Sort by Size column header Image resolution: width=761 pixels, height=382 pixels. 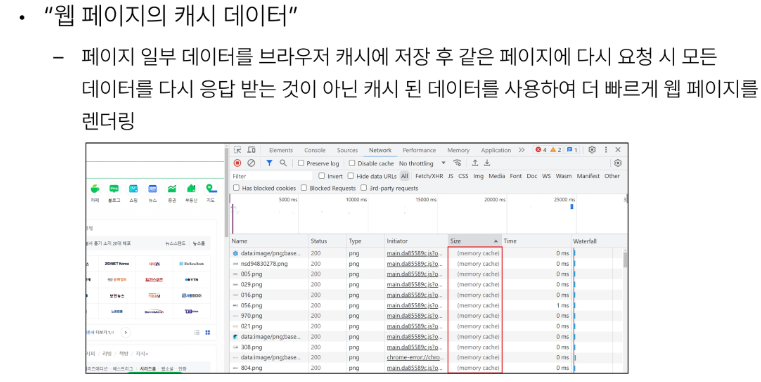click(475, 241)
